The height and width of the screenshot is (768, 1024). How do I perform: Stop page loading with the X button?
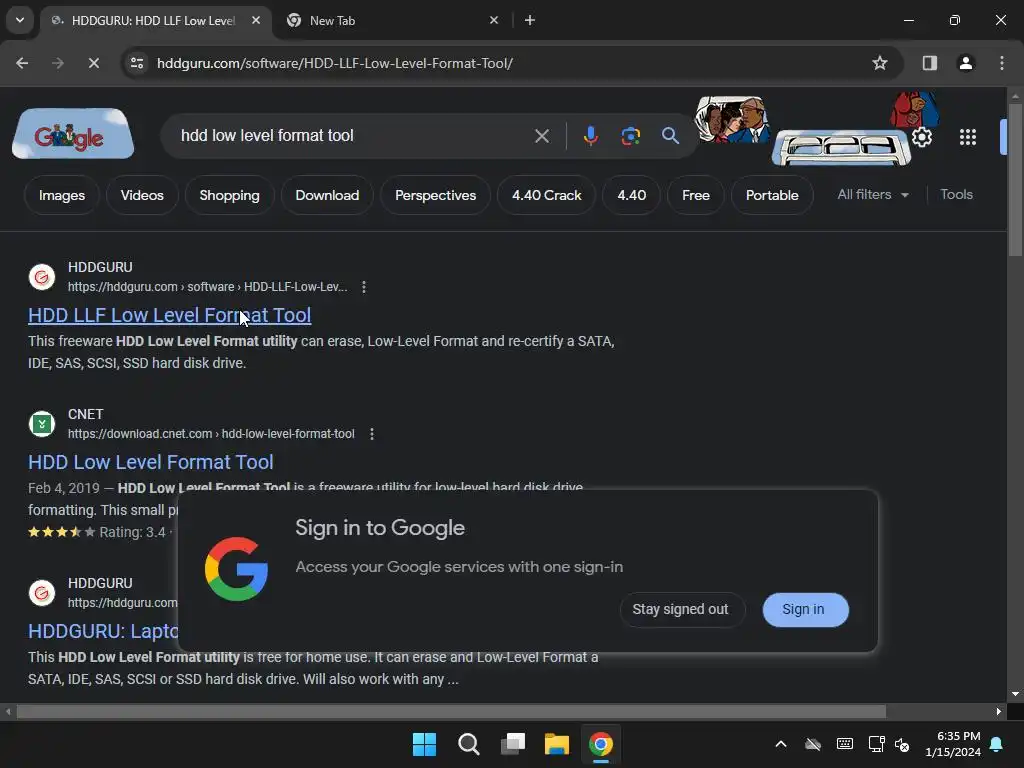click(x=93, y=63)
